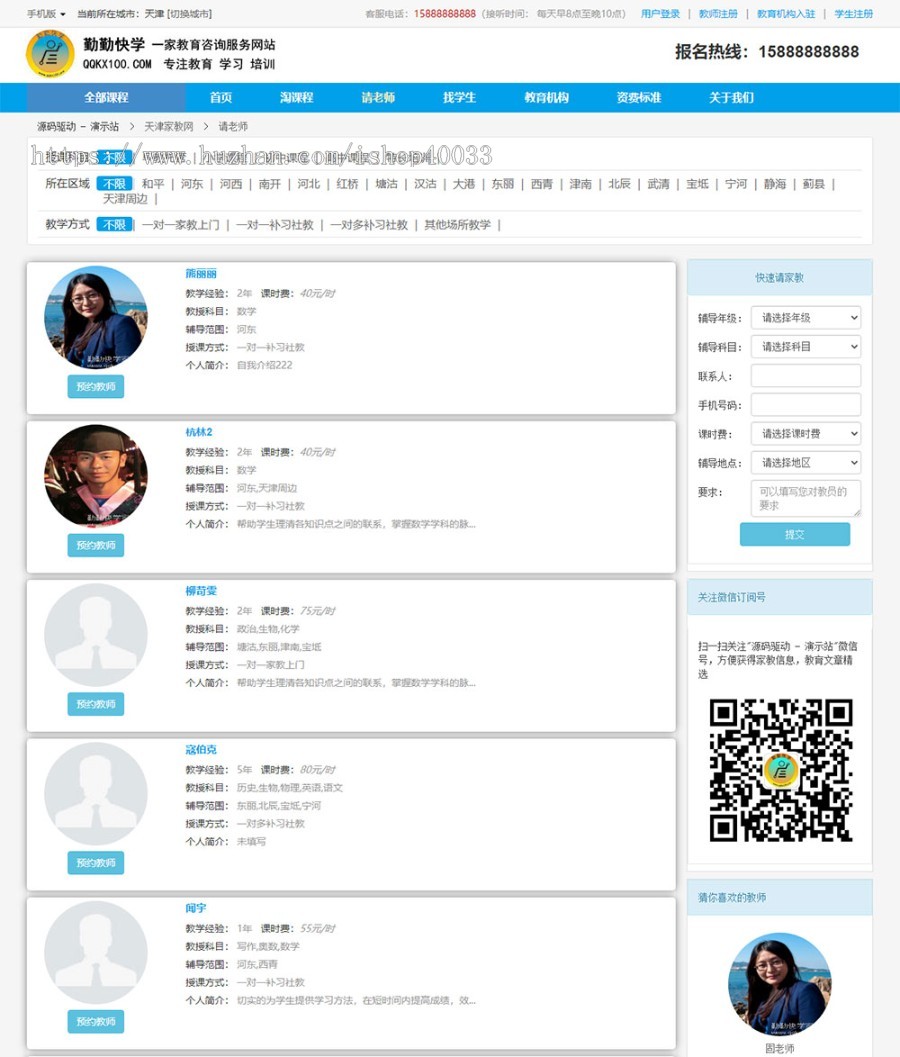Click the 切换城市 city switch link

[x=189, y=13]
